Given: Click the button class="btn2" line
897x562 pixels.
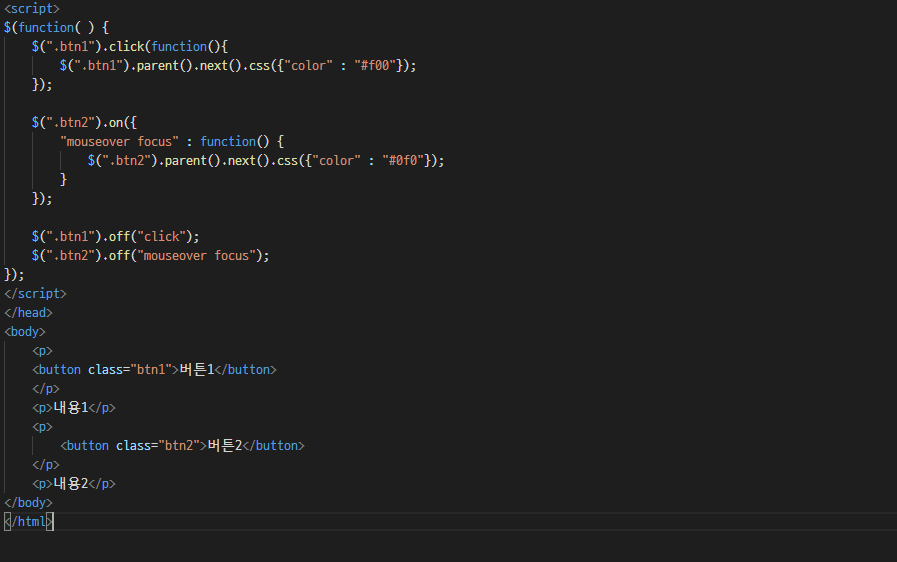Looking at the screenshot, I should (x=182, y=446).
